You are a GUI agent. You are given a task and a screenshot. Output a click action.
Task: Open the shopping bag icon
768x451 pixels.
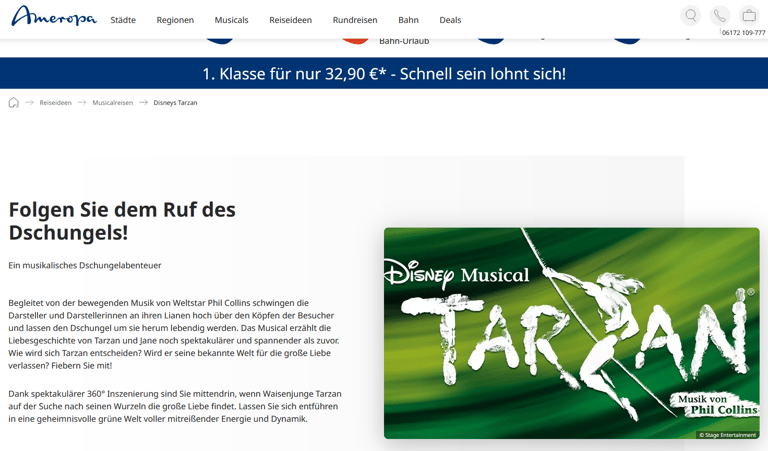click(749, 16)
